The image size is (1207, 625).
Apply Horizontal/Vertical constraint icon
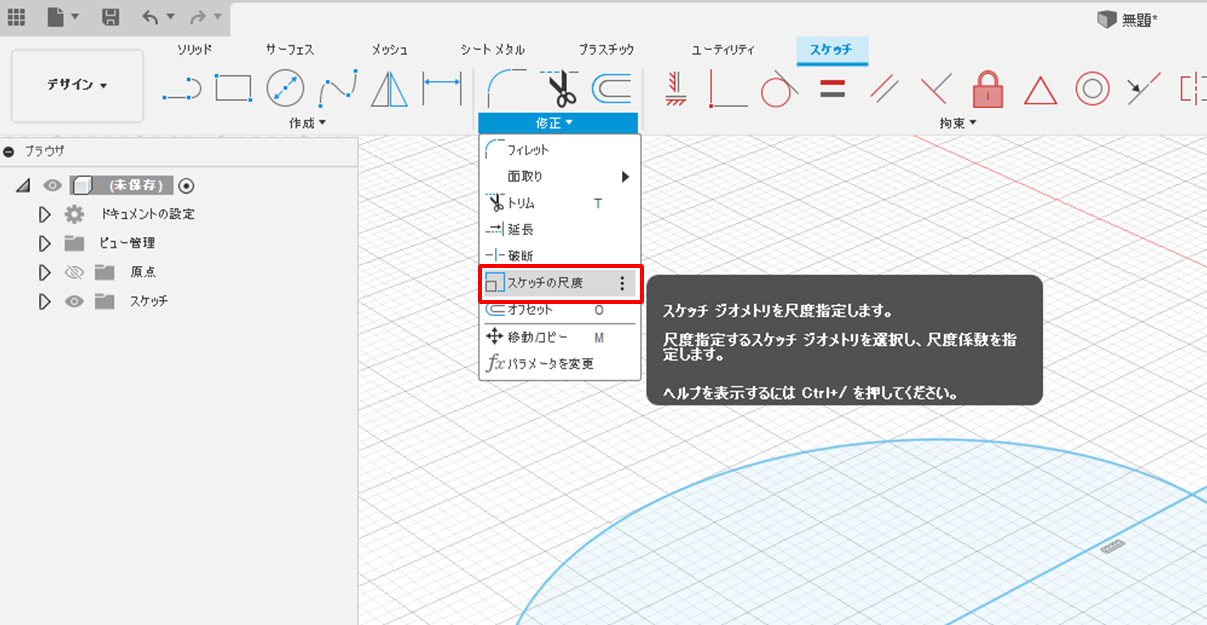(675, 89)
